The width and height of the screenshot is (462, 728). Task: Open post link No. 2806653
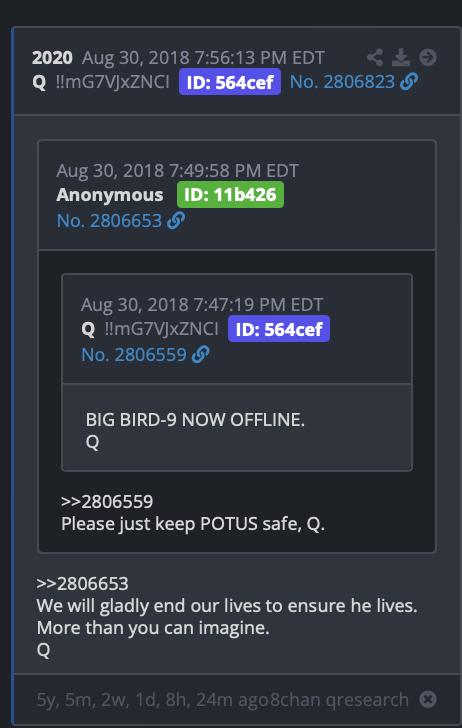click(109, 221)
